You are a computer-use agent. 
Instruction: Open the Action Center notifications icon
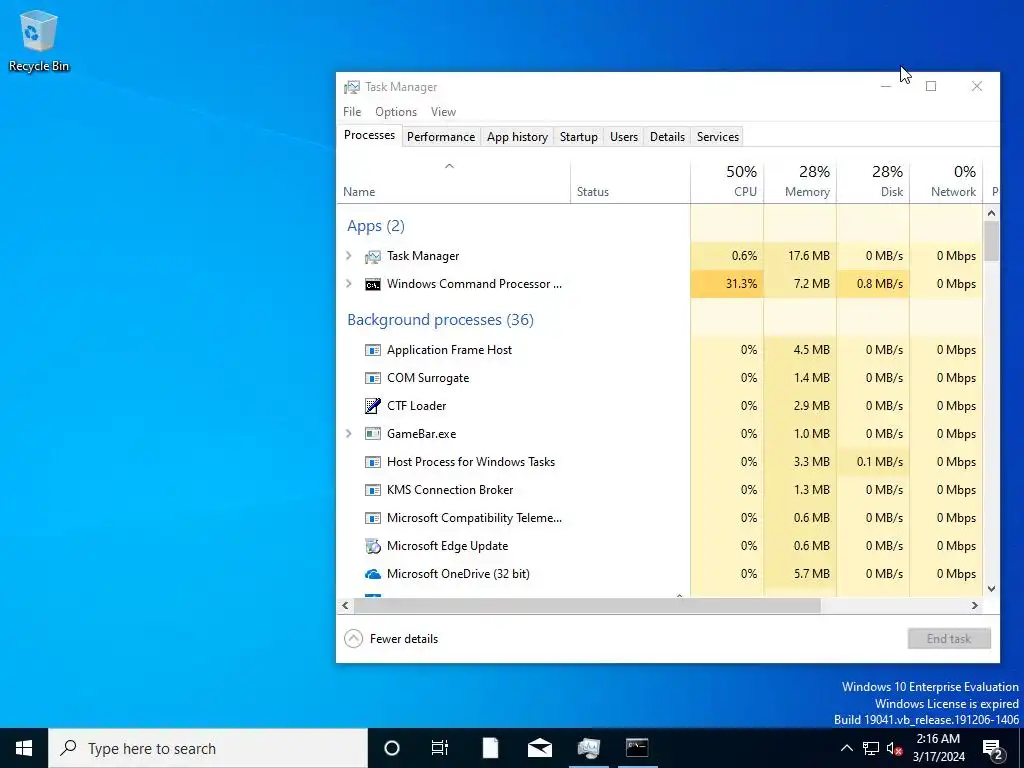pyautogui.click(x=993, y=749)
